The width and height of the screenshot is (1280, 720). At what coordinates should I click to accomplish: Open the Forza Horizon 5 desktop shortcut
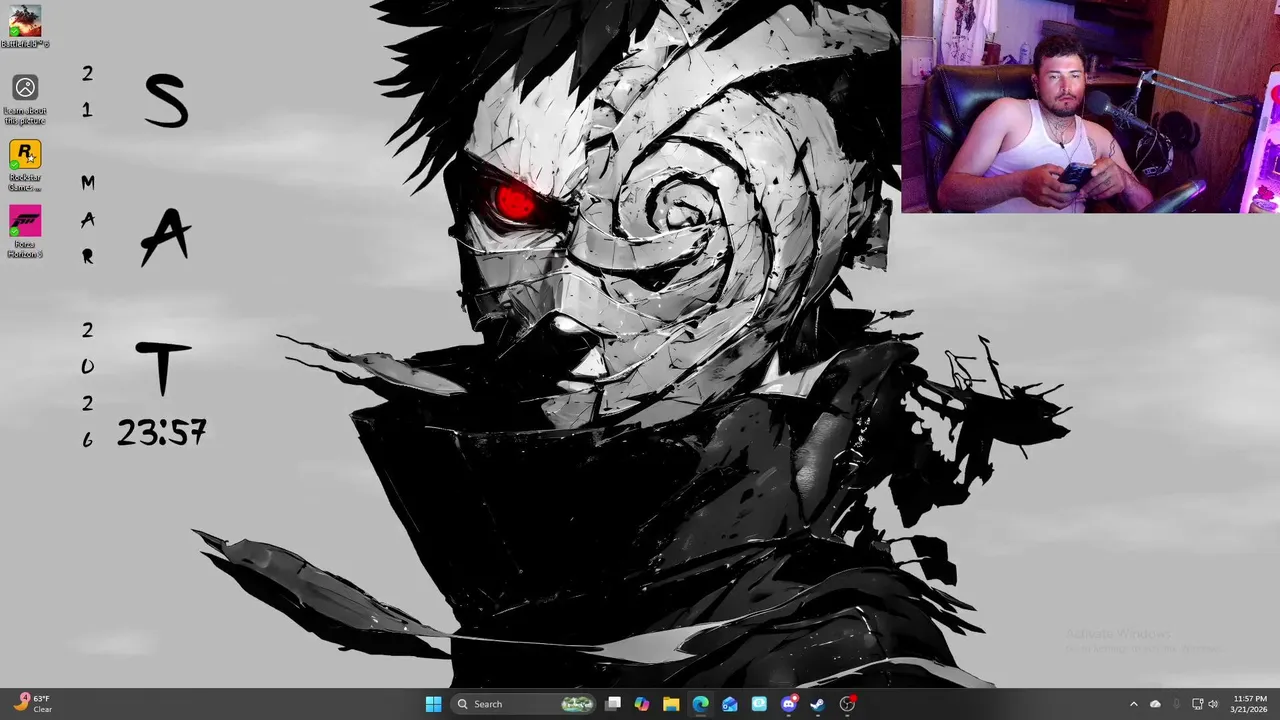pyautogui.click(x=25, y=232)
